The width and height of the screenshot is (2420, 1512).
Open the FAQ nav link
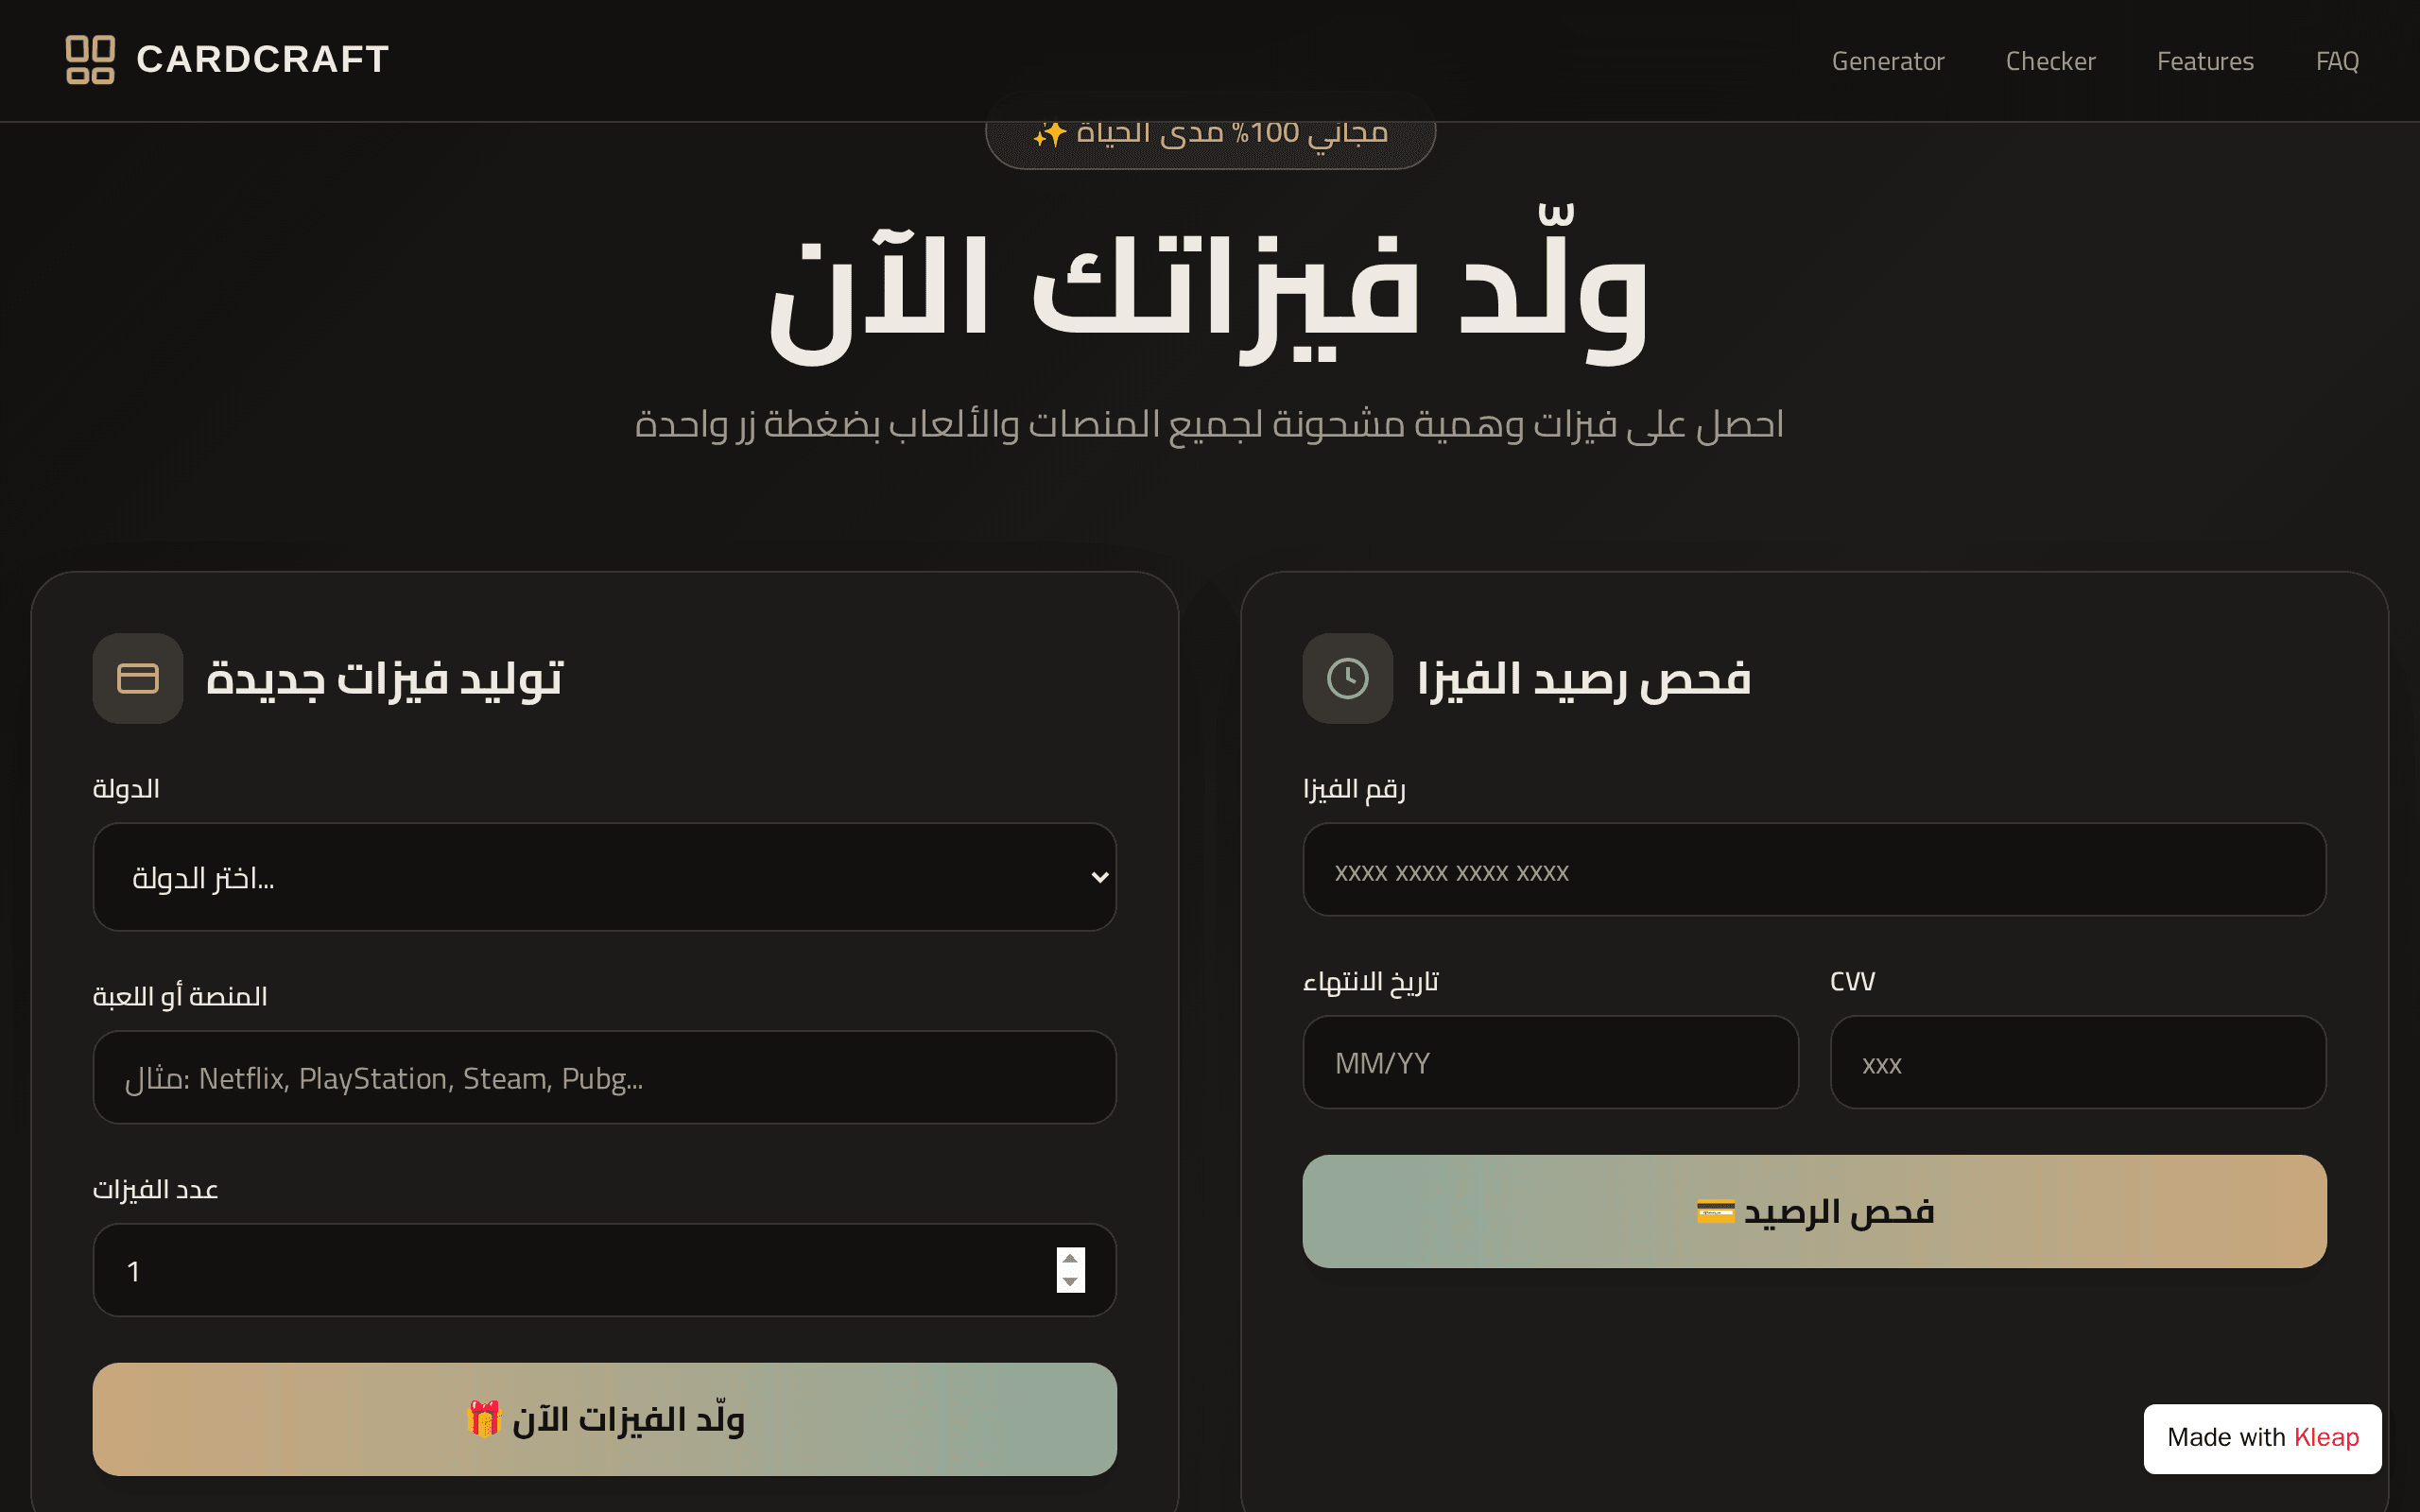click(x=2337, y=61)
